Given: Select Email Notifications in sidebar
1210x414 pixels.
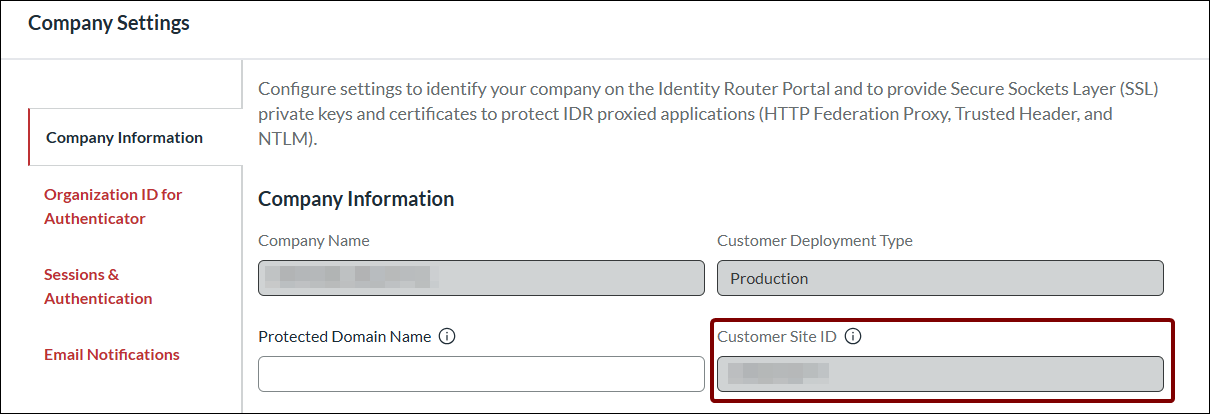Looking at the screenshot, I should pyautogui.click(x=112, y=355).
